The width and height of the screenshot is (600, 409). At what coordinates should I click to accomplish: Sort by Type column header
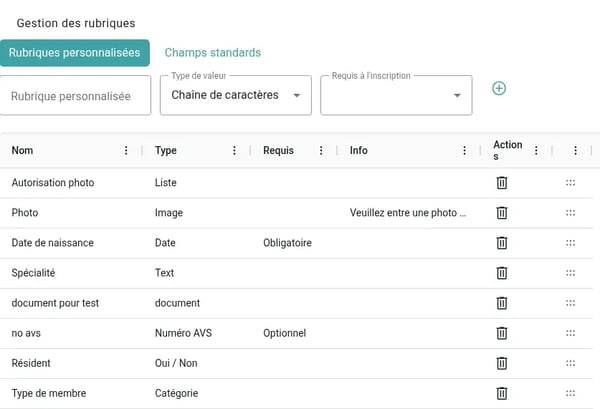(166, 150)
